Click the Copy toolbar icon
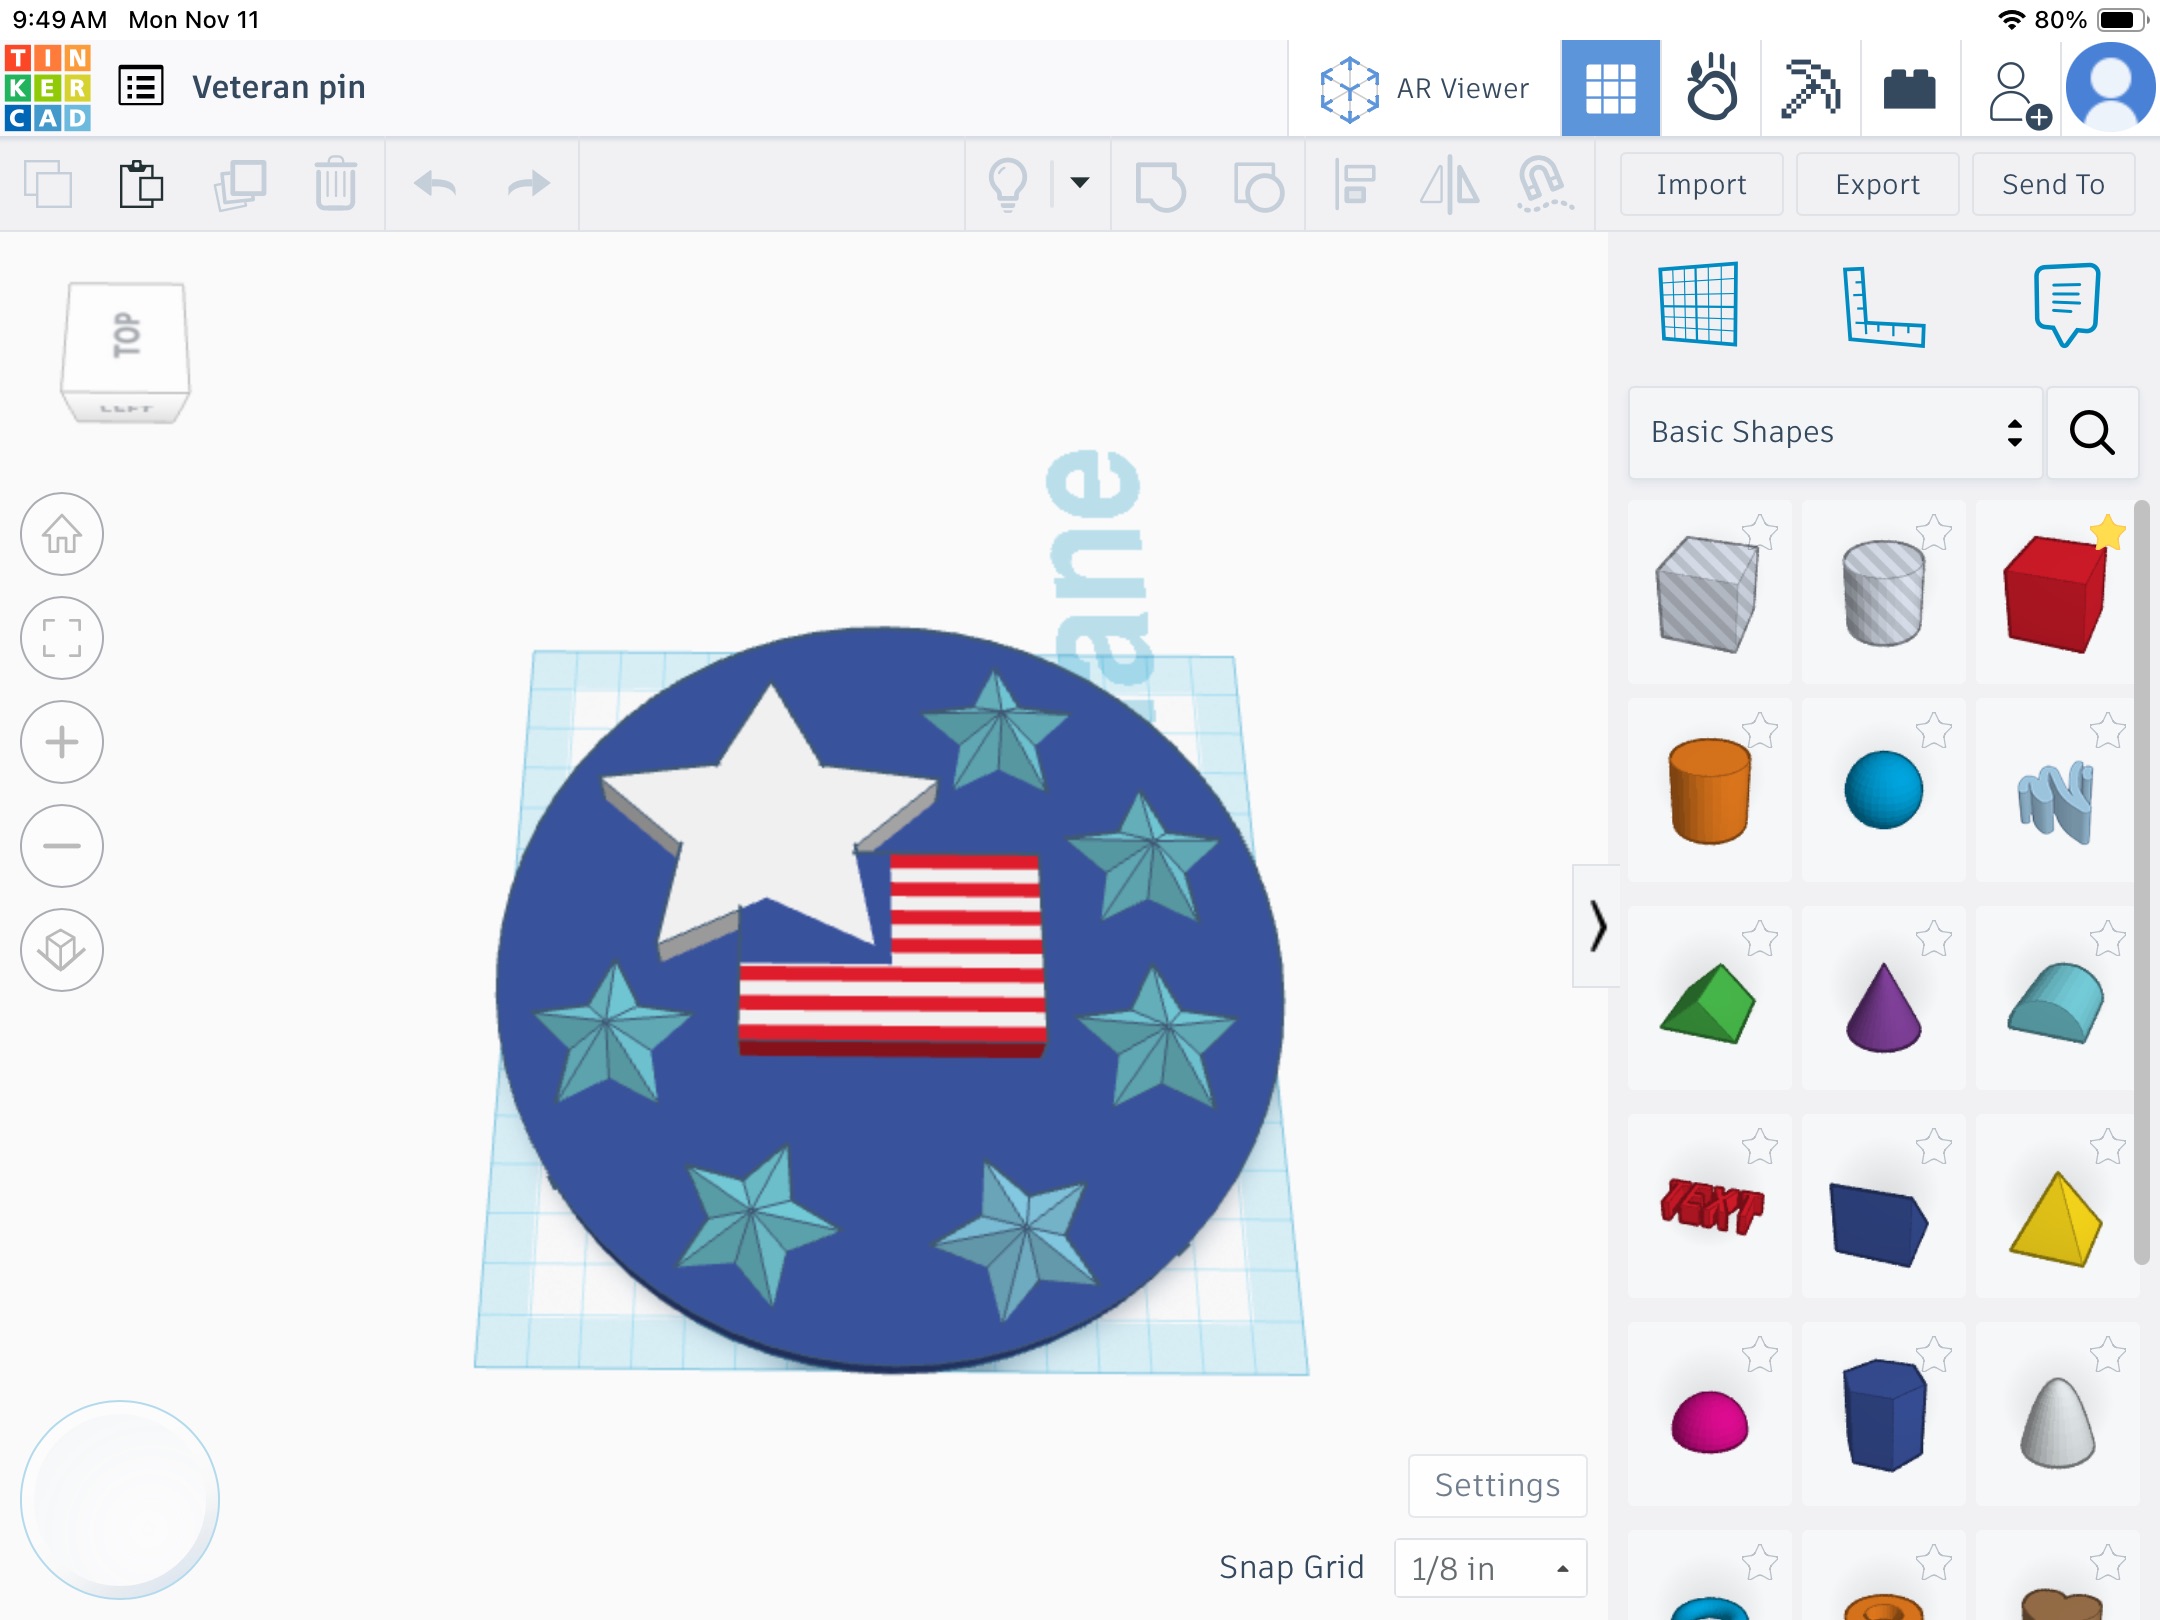Image resolution: width=2160 pixels, height=1620 pixels. pyautogui.click(x=48, y=184)
